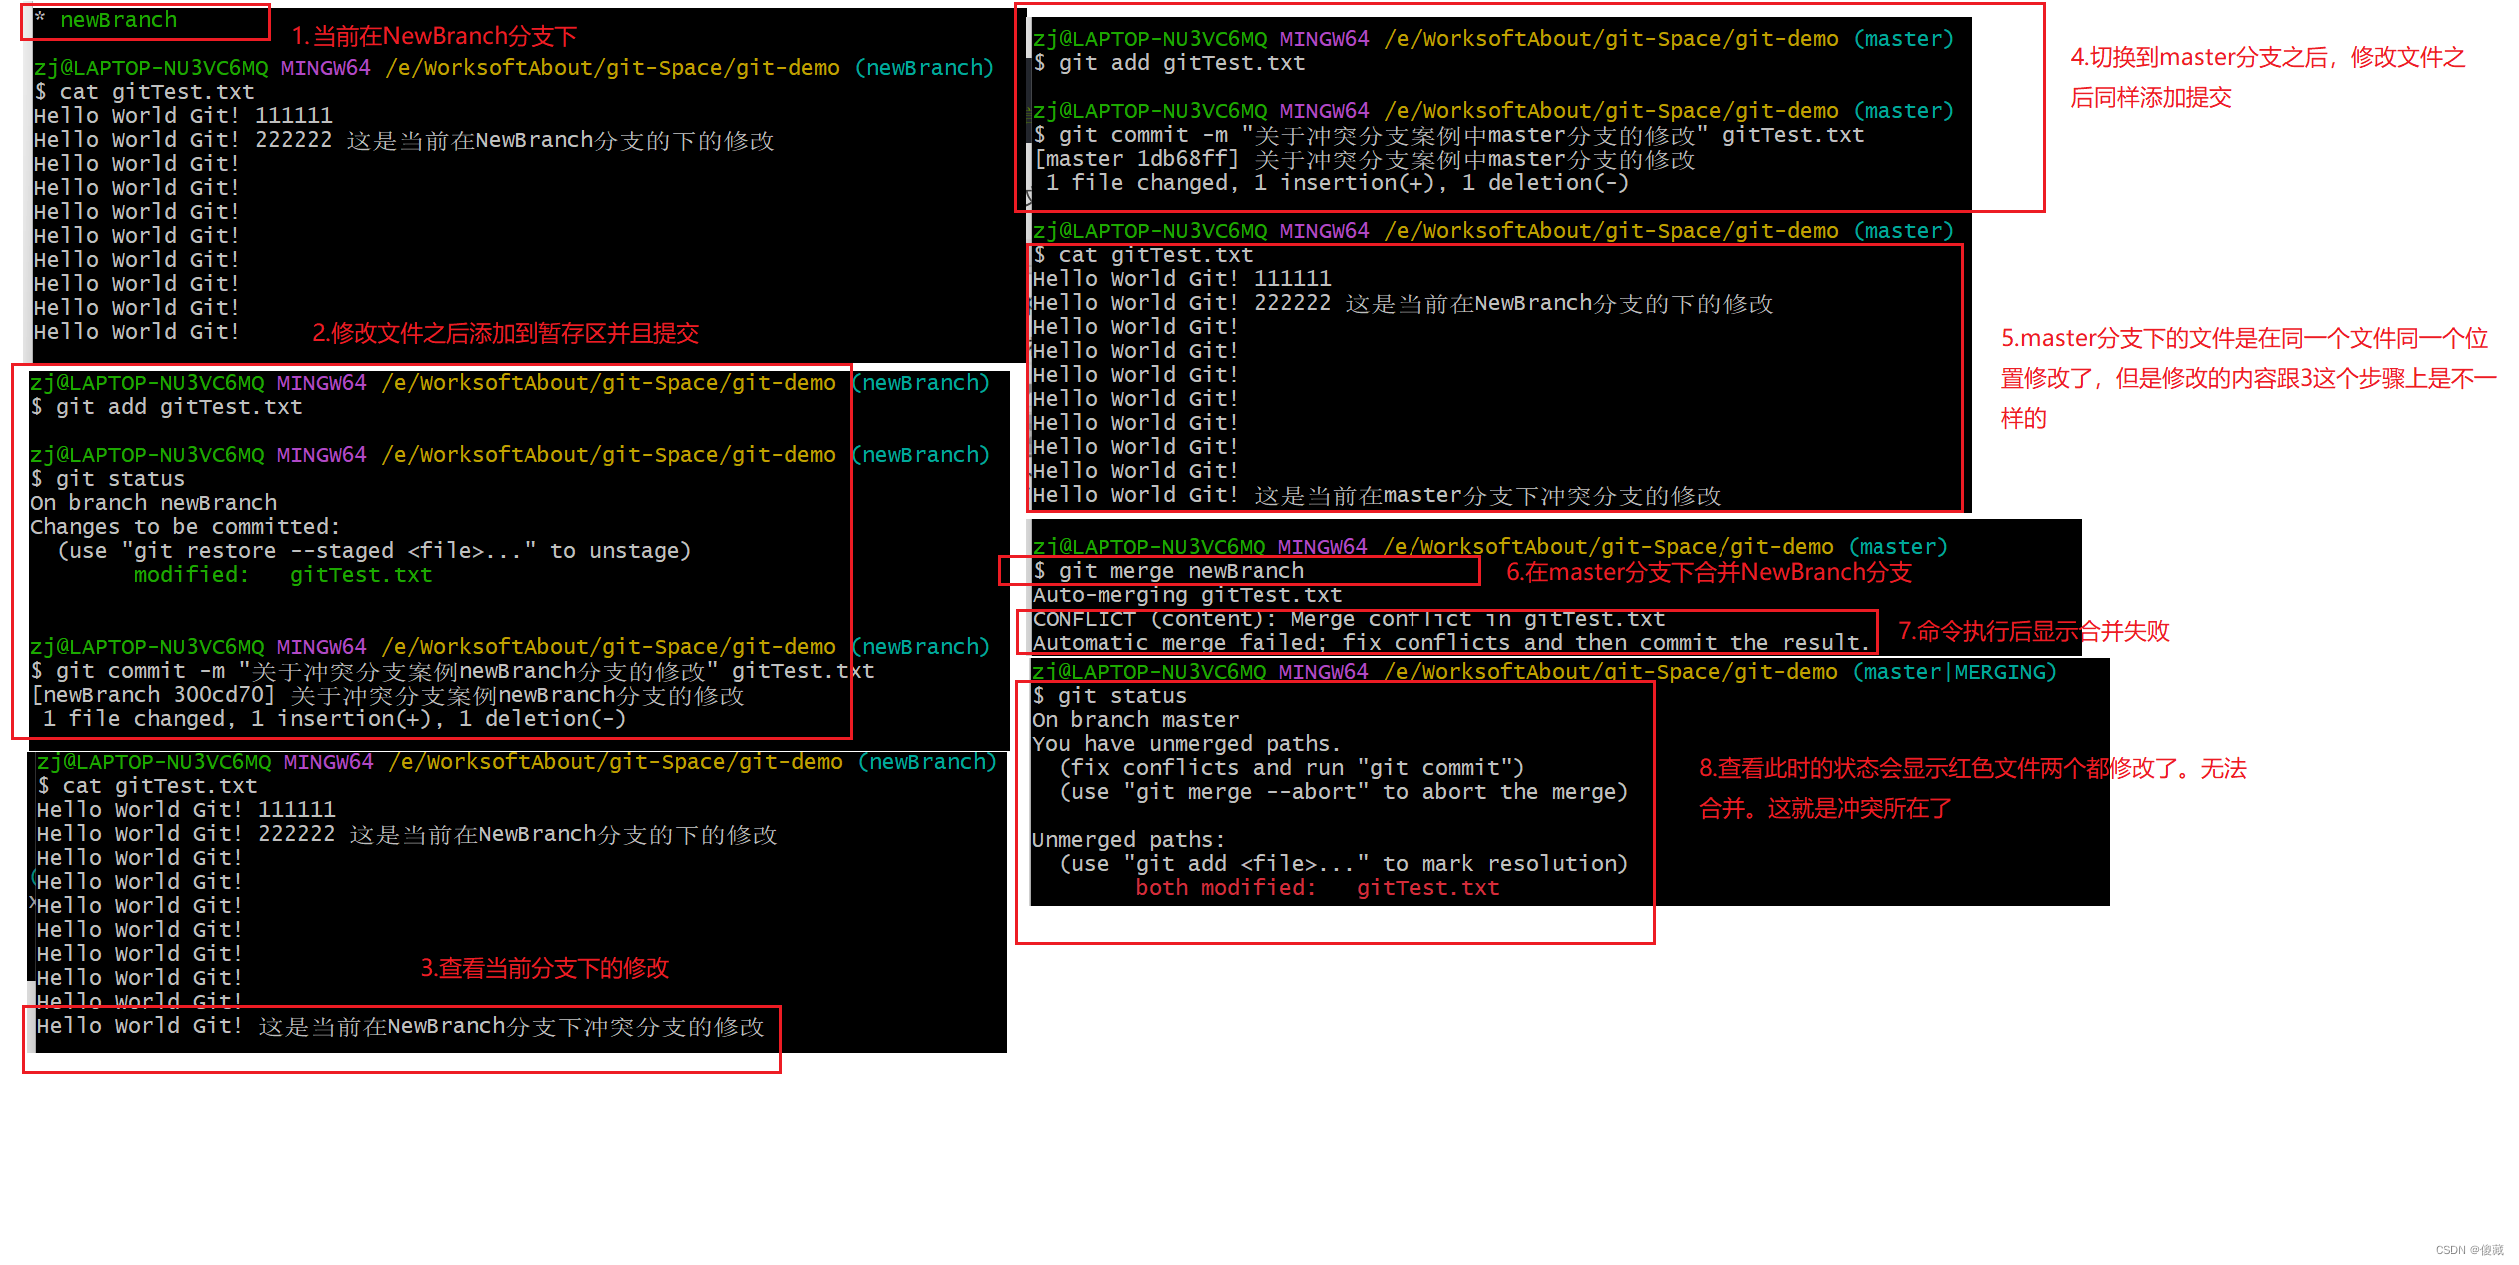Click 'Automatic merge failed' line
Image resolution: width=2519 pixels, height=1265 pixels.
1451,643
